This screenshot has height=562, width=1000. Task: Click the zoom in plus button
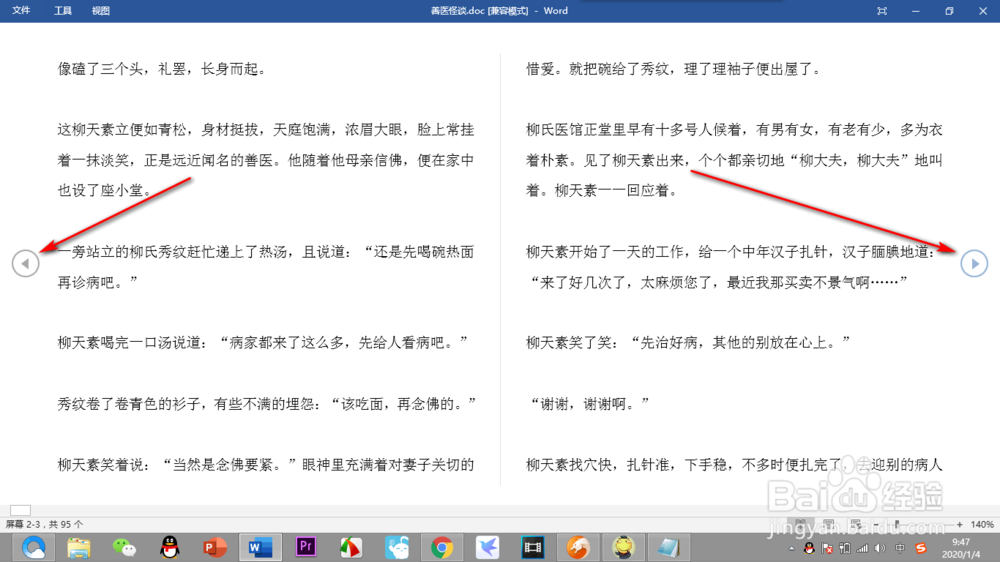point(959,524)
